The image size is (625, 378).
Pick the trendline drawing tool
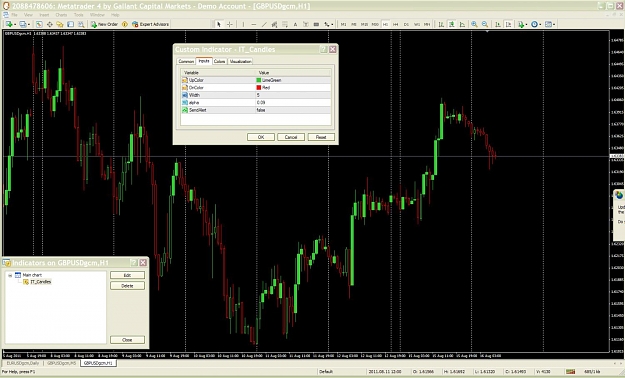(264, 24)
